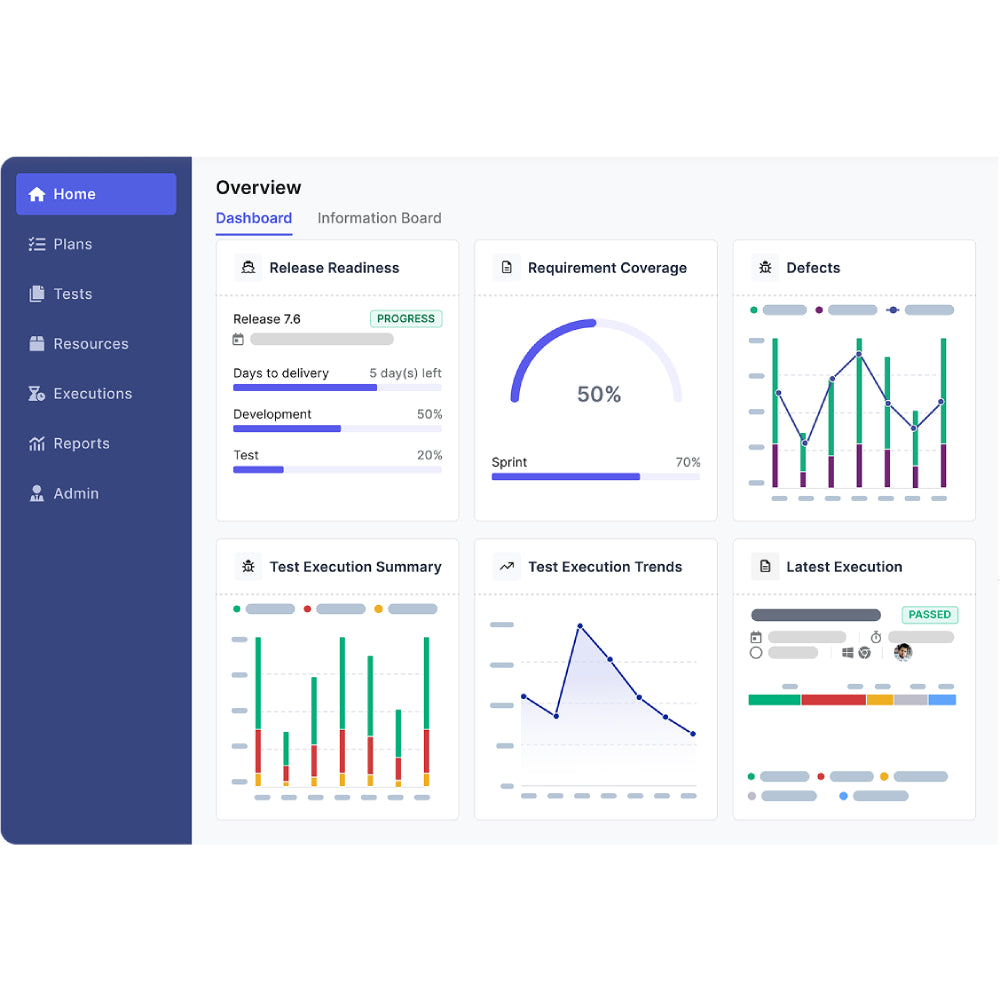This screenshot has height=1000, width=1000.
Task: Select the Reports icon in the sidebar
Action: 35,444
